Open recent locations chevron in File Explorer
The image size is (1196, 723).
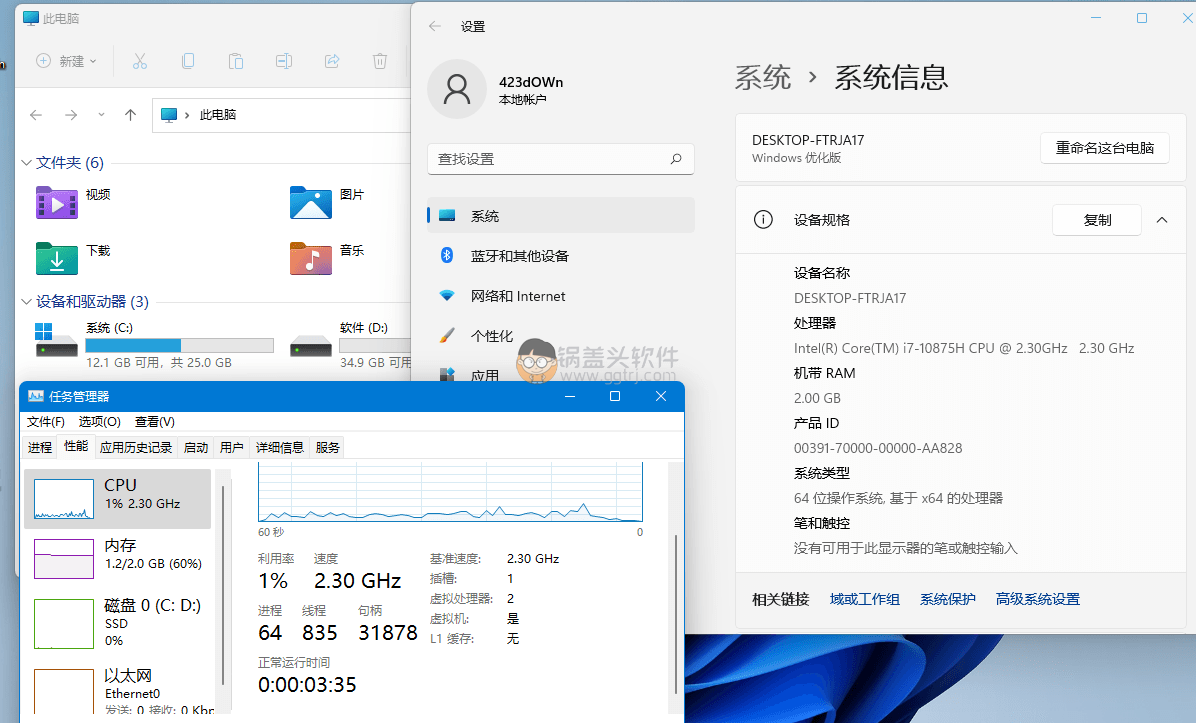[101, 114]
